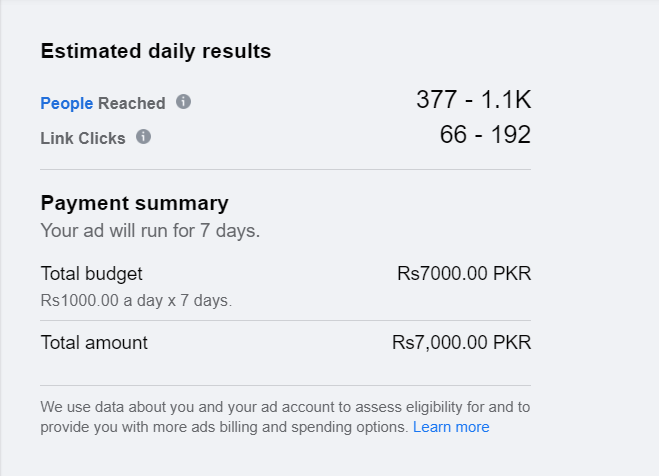Click the info icon next to Link Clicks

click(x=143, y=137)
